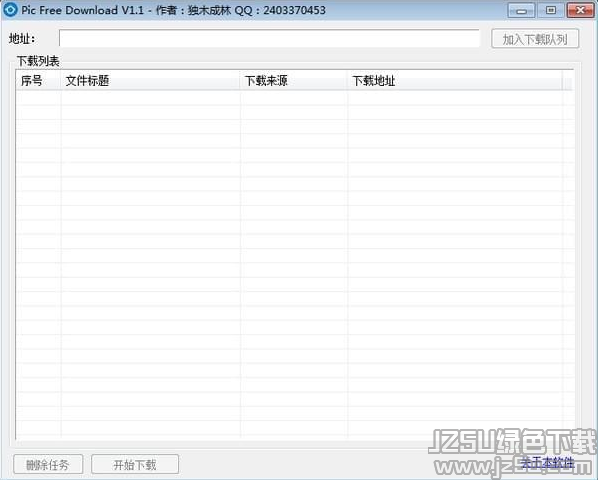Minimize the Pic Free Download window

tap(521, 10)
